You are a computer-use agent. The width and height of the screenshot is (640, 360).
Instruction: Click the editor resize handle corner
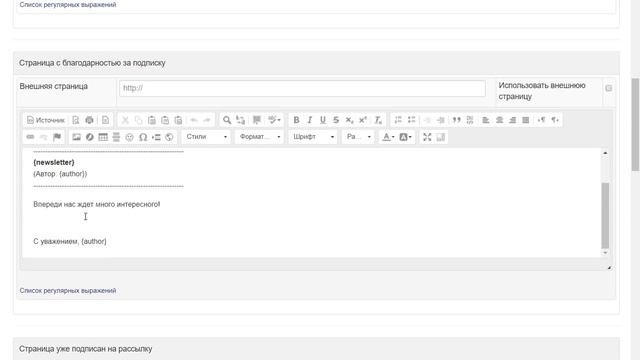click(609, 267)
